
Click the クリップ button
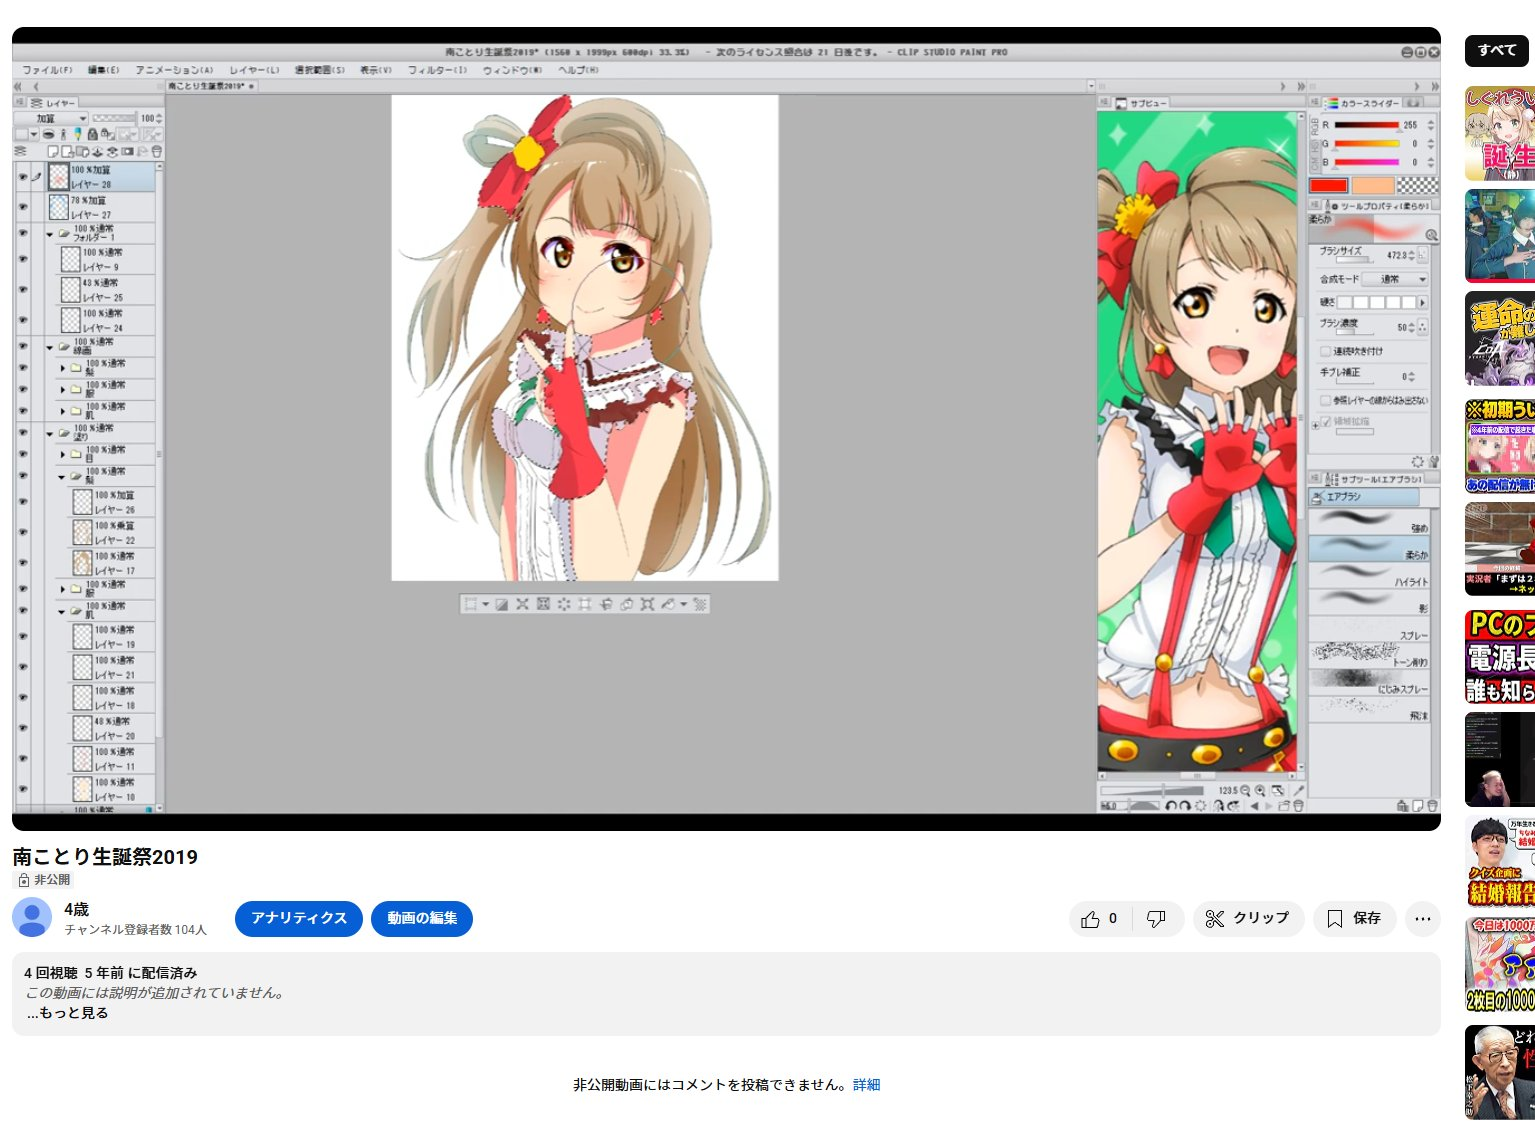(x=1248, y=918)
